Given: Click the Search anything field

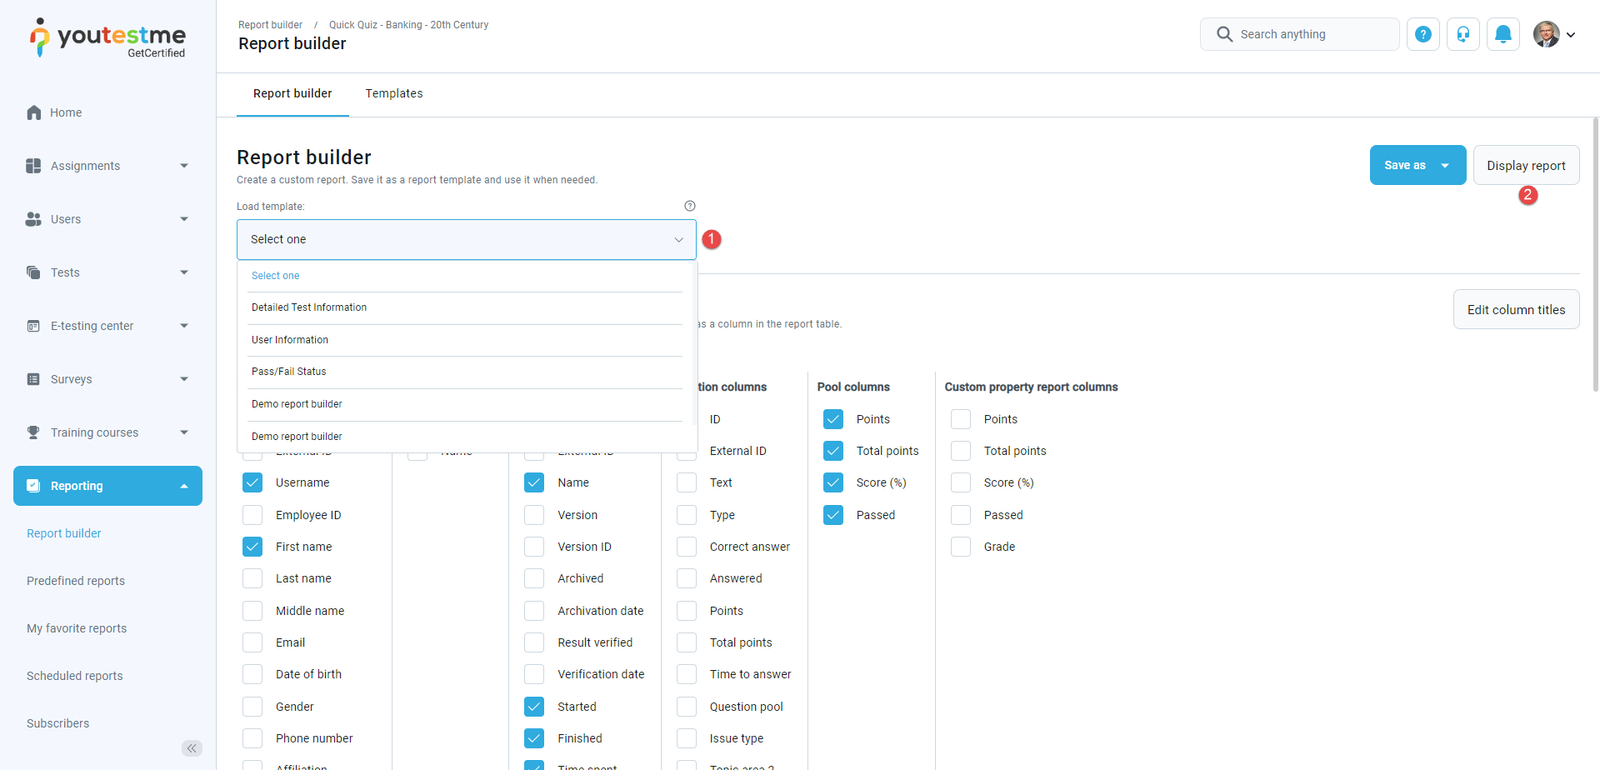Looking at the screenshot, I should 1310,34.
